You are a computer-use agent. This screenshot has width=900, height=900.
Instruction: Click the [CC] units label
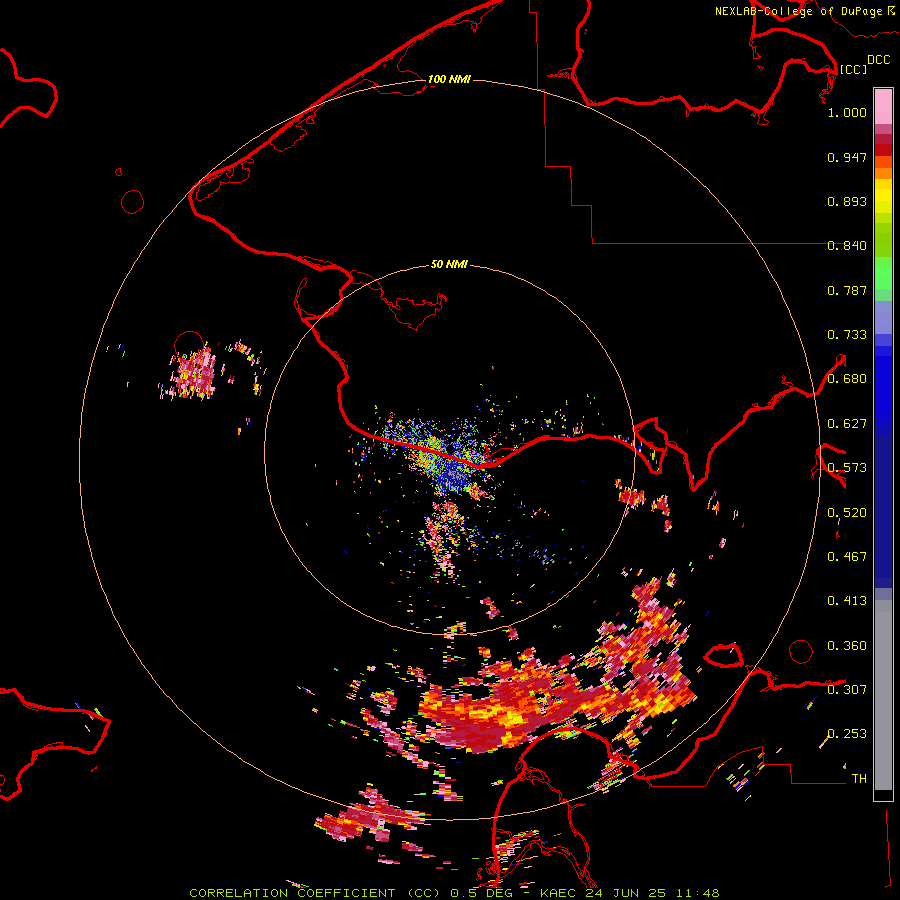(853, 69)
